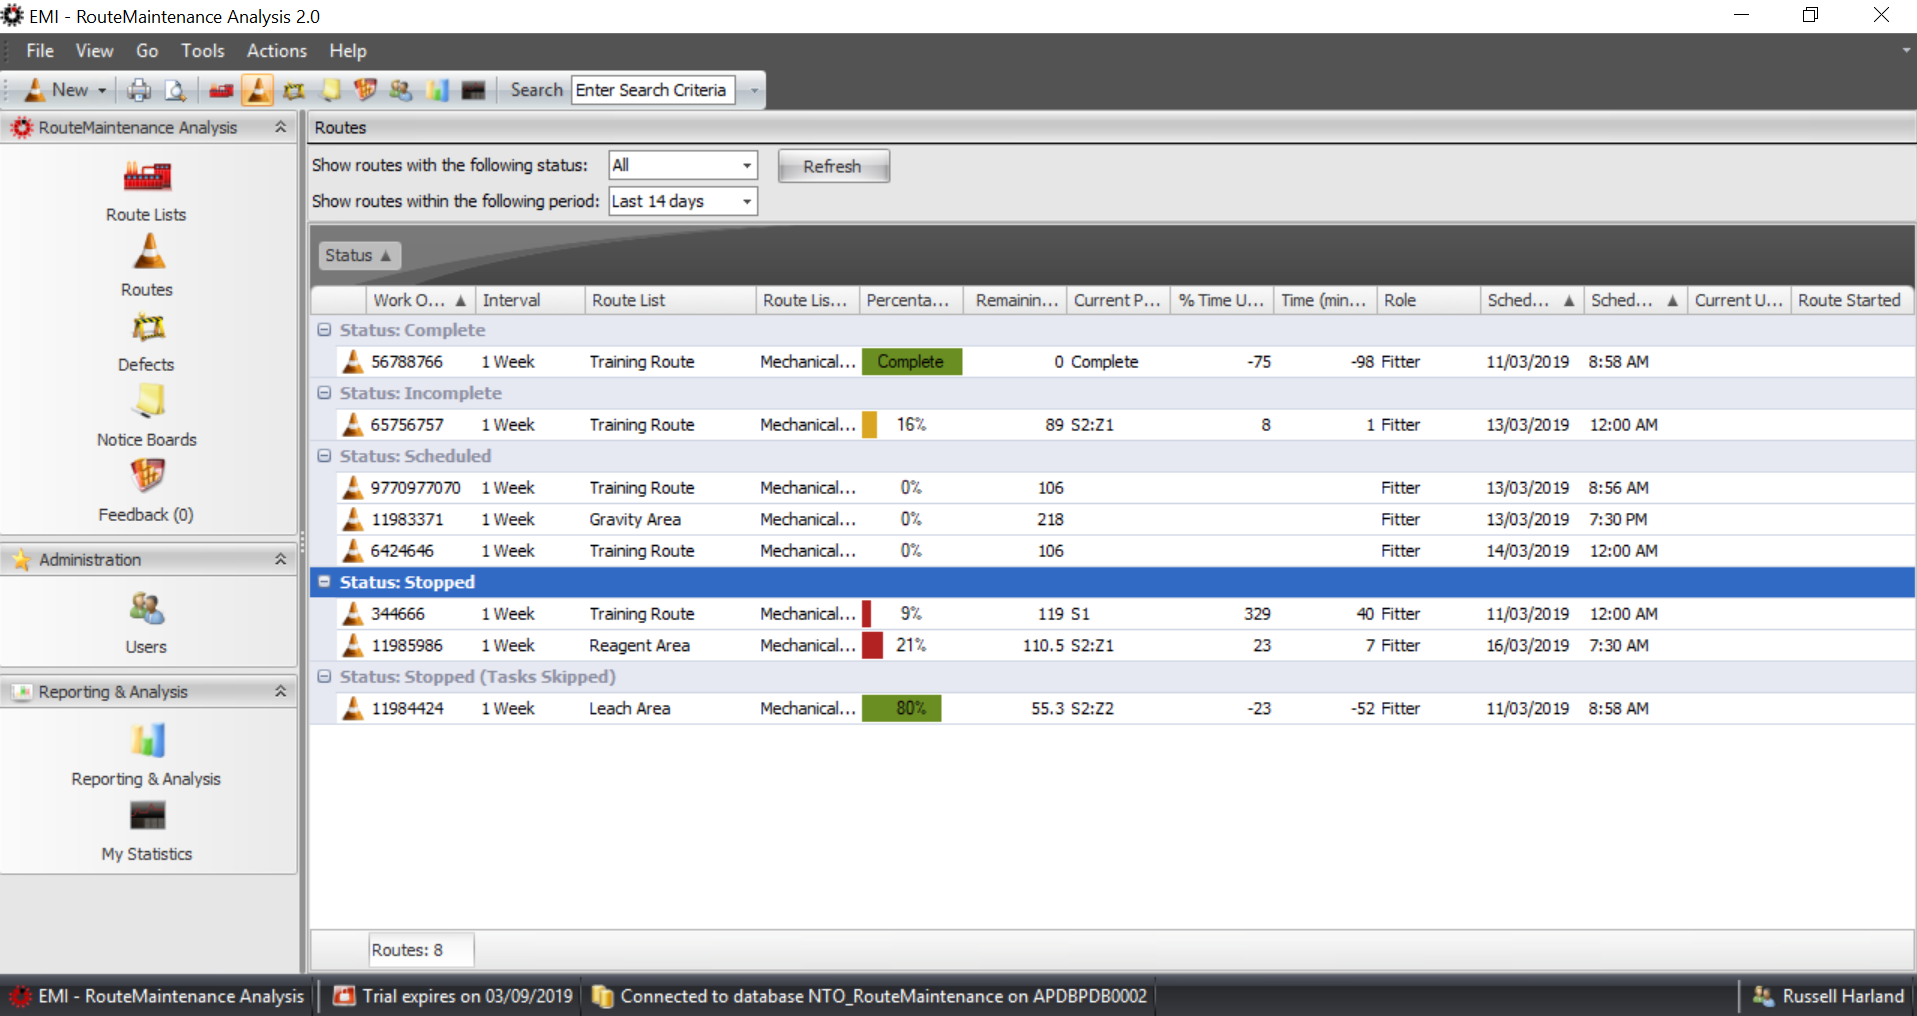Open the New button dropdown arrow
This screenshot has height=1016, width=1917.
click(102, 90)
